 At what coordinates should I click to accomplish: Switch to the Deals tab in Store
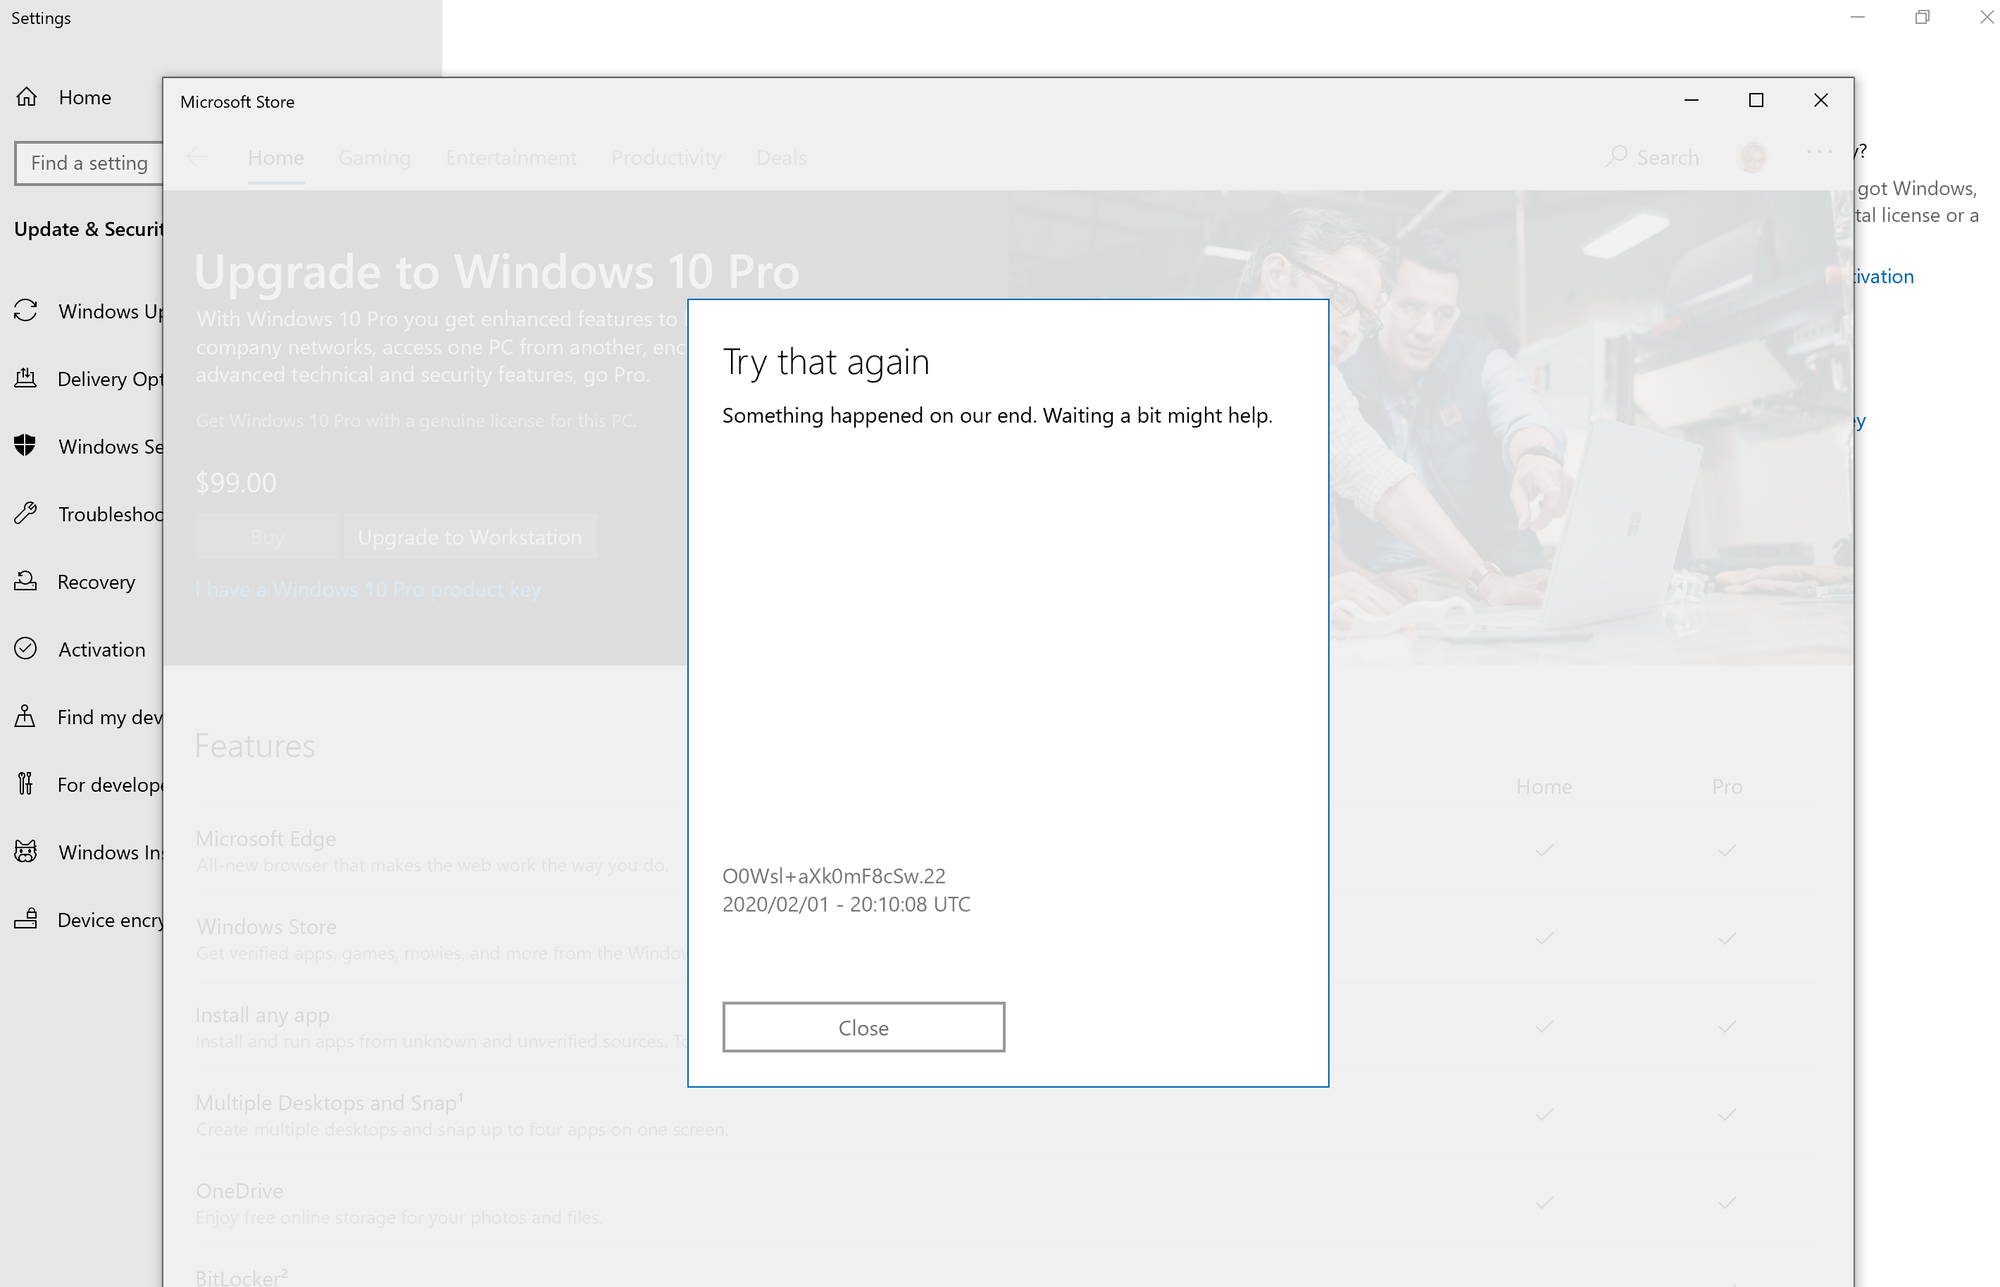[x=781, y=158]
